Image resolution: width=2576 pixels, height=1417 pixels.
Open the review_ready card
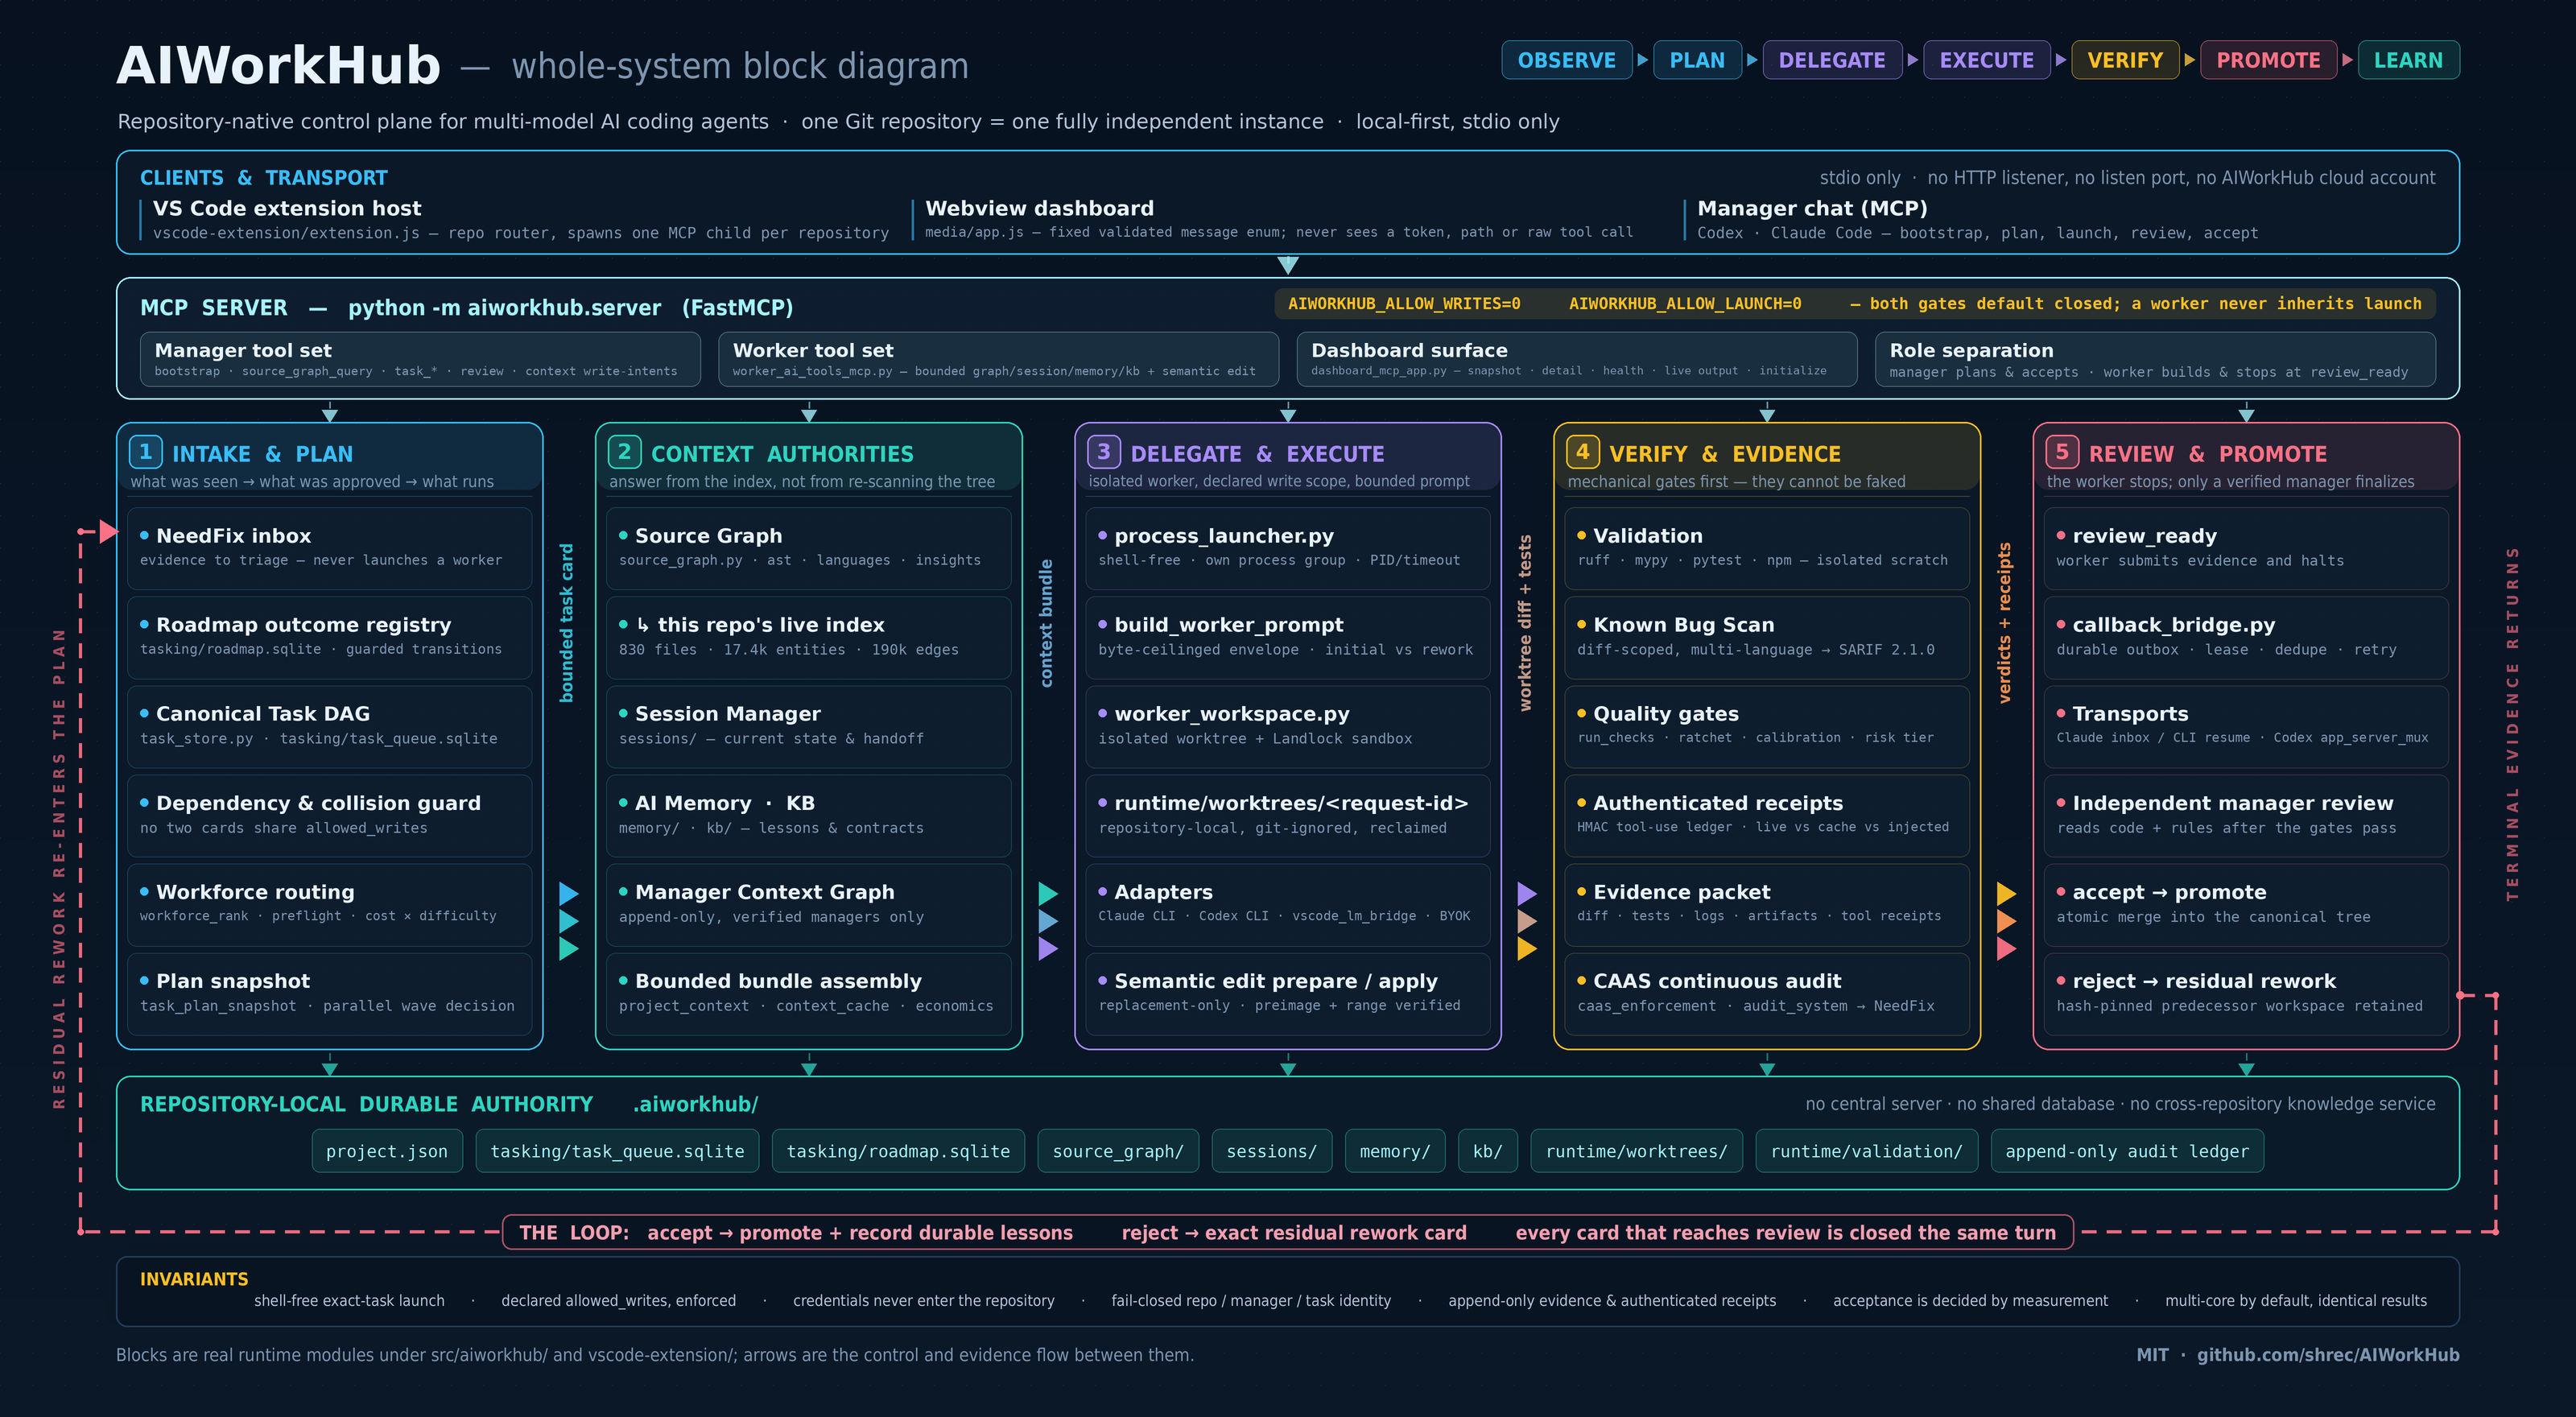(2246, 548)
